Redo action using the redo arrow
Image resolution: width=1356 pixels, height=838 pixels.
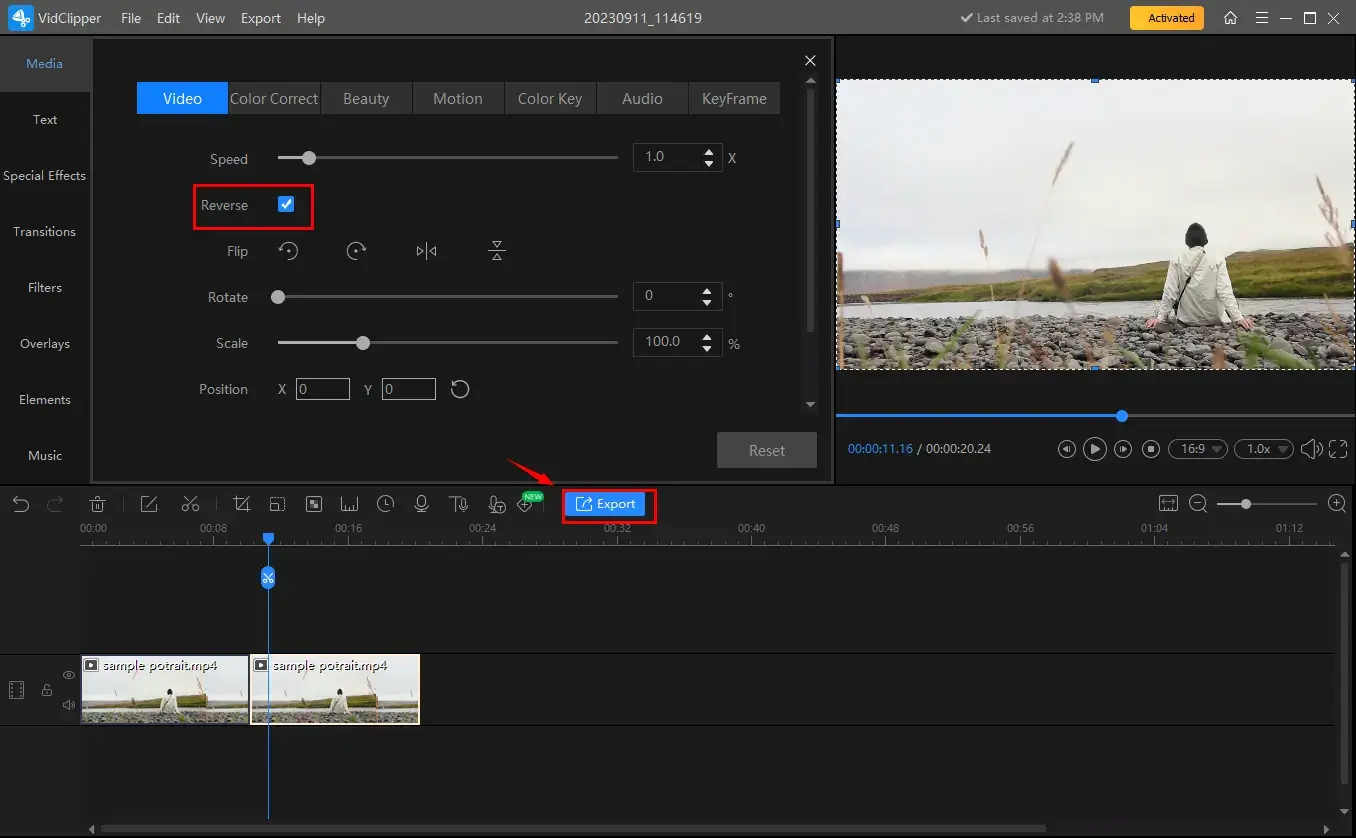click(55, 504)
